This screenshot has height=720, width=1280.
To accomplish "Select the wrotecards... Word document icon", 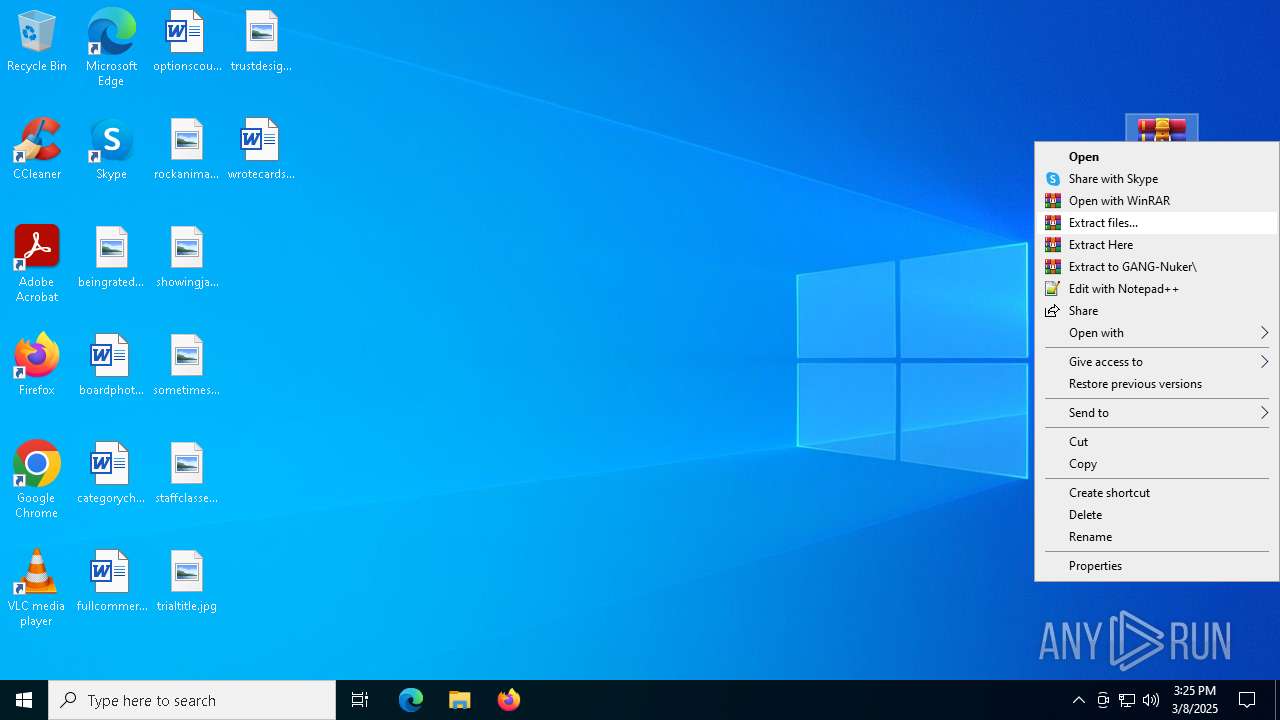I will tap(261, 150).
